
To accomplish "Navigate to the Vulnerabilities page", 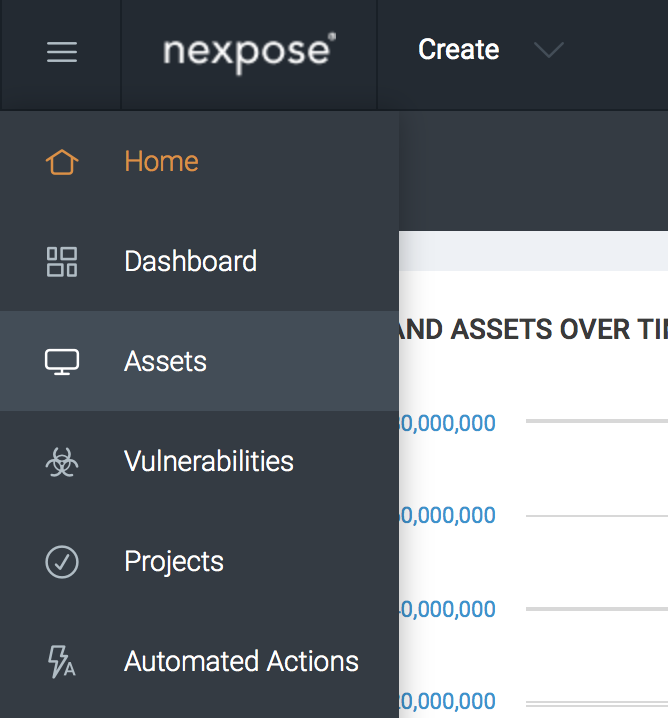I will click(208, 462).
